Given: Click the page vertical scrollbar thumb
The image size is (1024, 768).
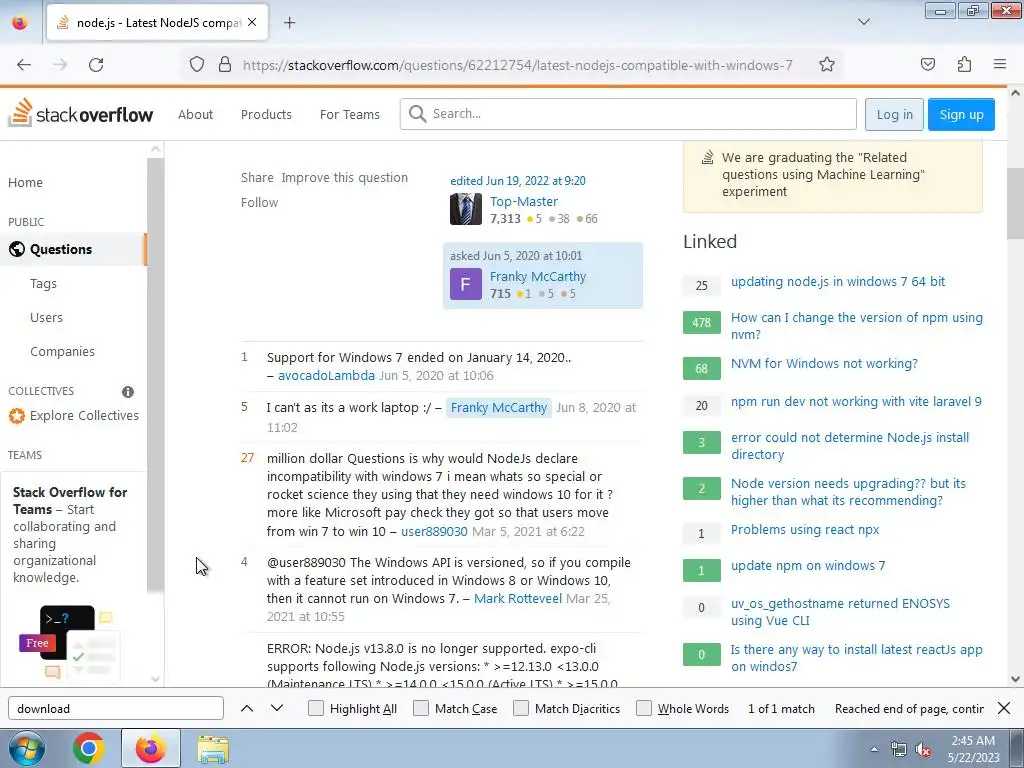Looking at the screenshot, I should (x=1015, y=204).
